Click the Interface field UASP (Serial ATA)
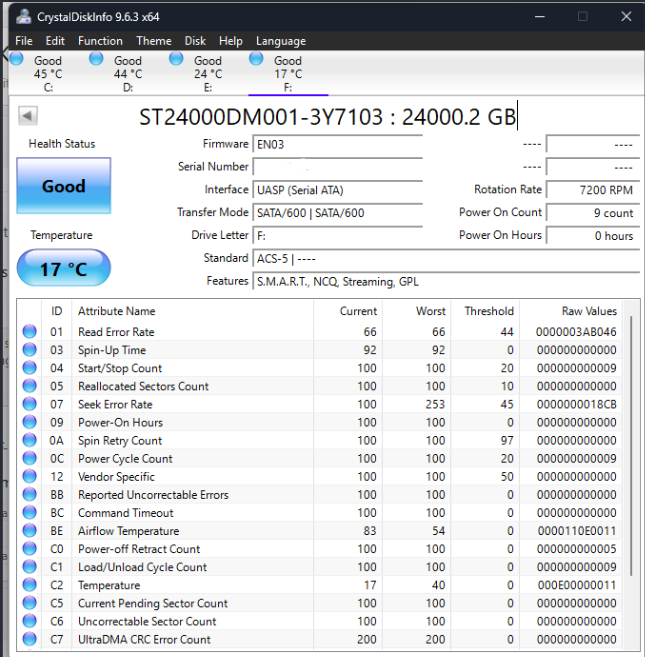This screenshot has width=645, height=657. click(337, 190)
